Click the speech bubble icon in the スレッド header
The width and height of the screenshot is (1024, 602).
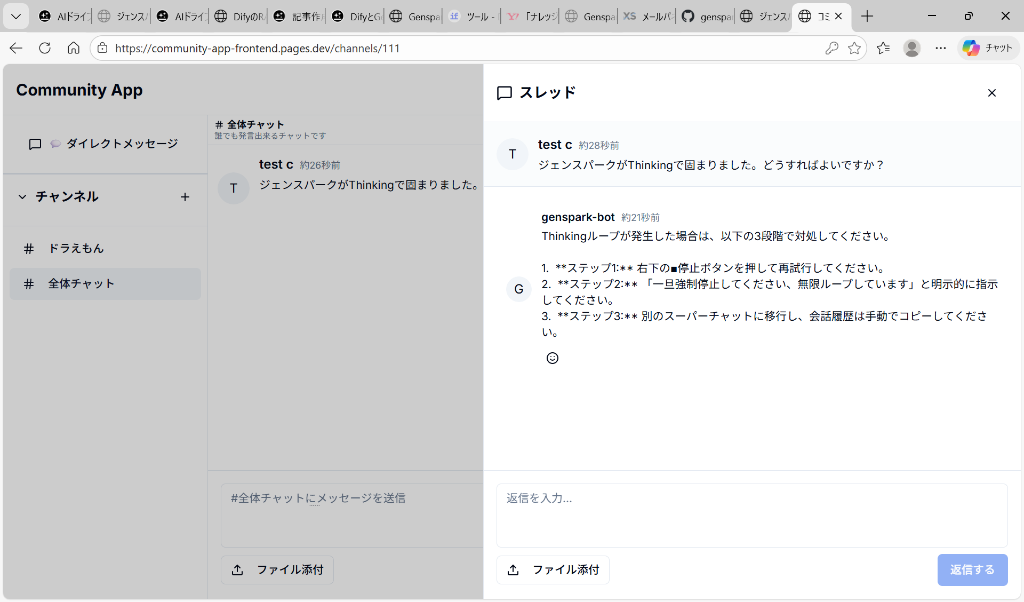click(x=503, y=92)
